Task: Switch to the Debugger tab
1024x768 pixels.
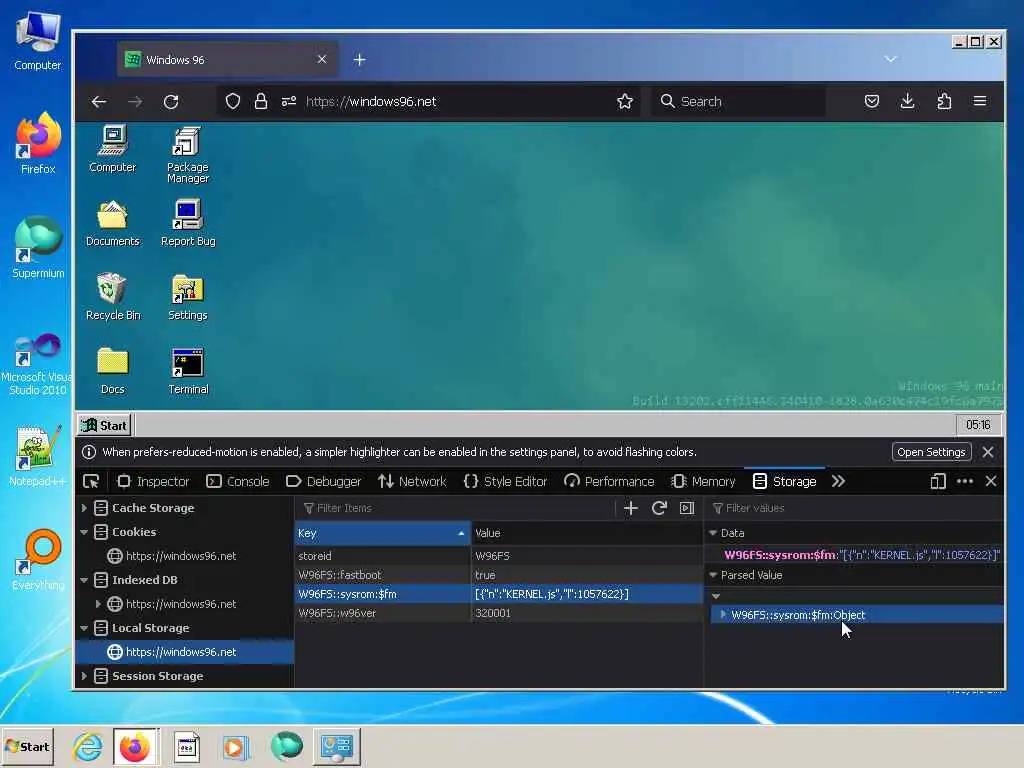Action: pos(323,481)
